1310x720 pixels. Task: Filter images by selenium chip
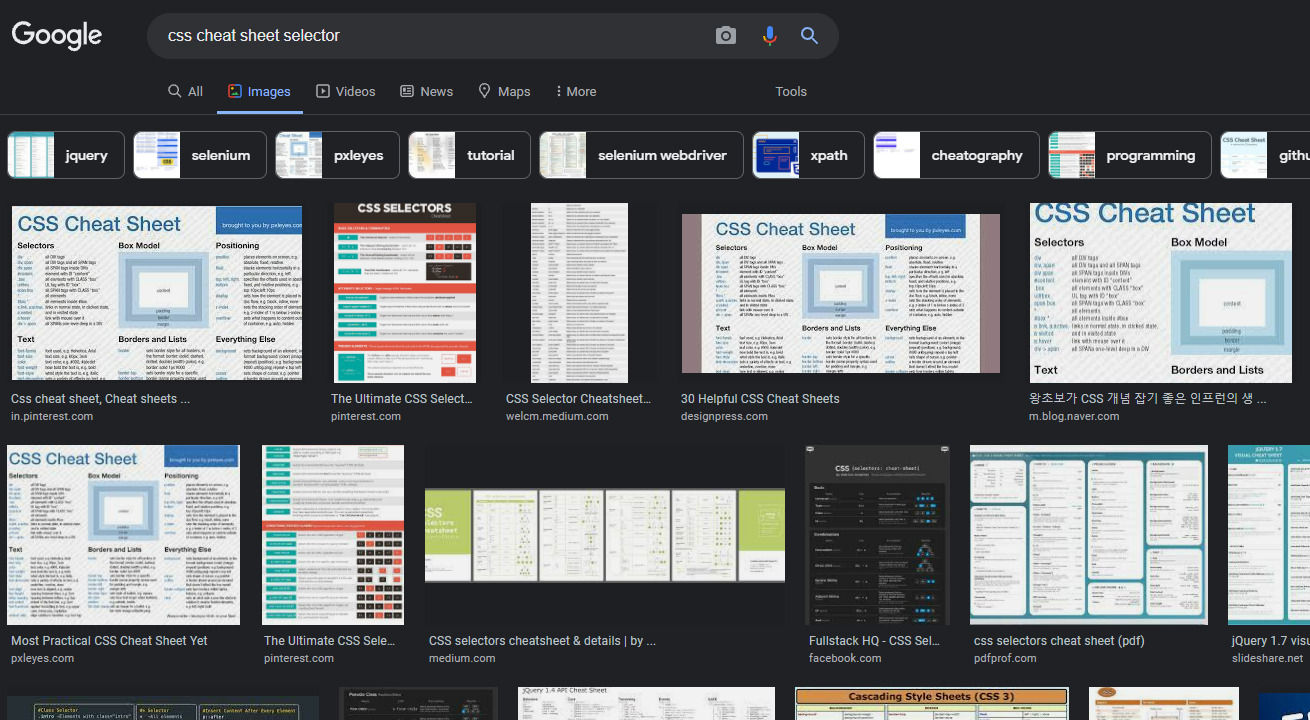tap(200, 155)
